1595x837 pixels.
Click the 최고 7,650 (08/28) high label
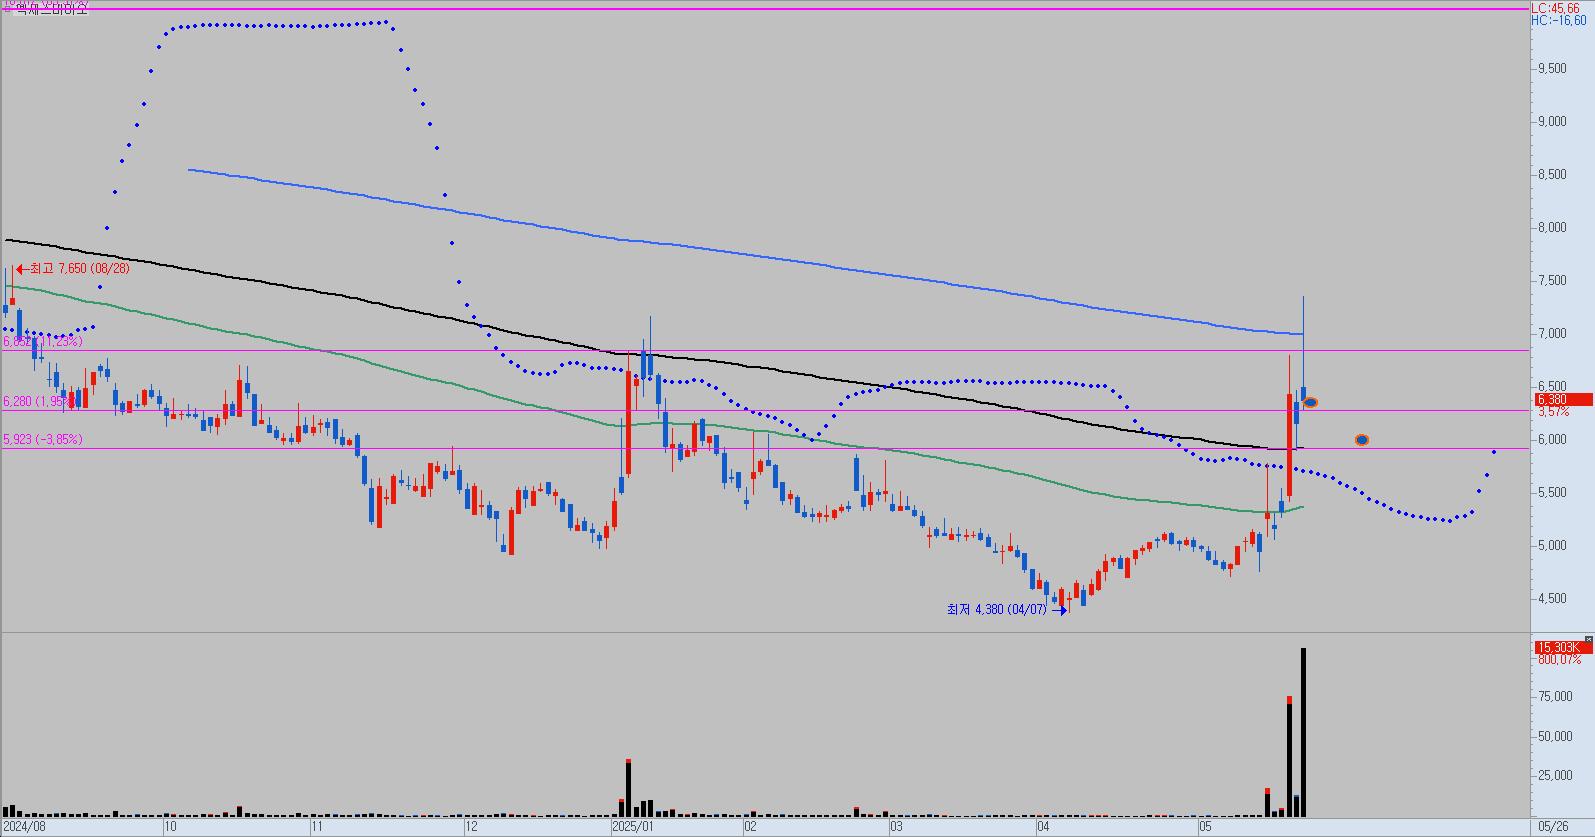[x=79, y=269]
